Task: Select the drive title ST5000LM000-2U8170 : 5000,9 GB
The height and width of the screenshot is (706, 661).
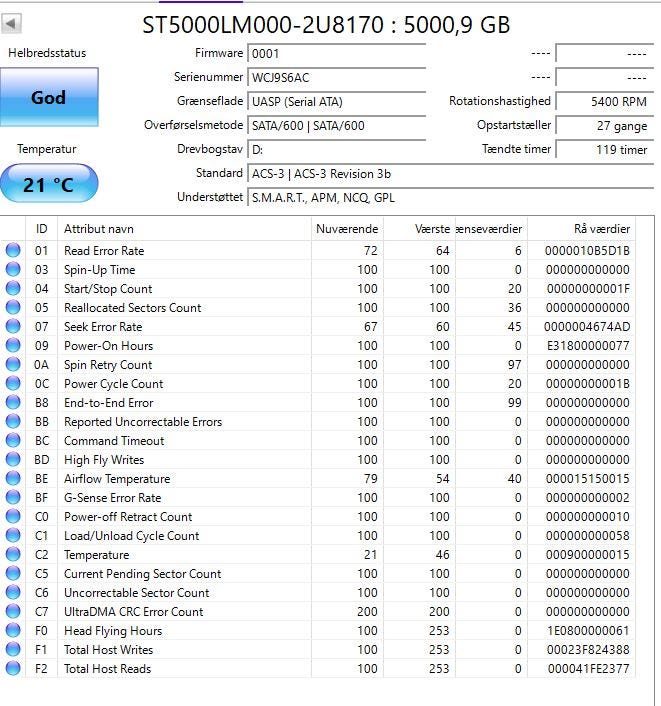Action: pyautogui.click(x=326, y=25)
